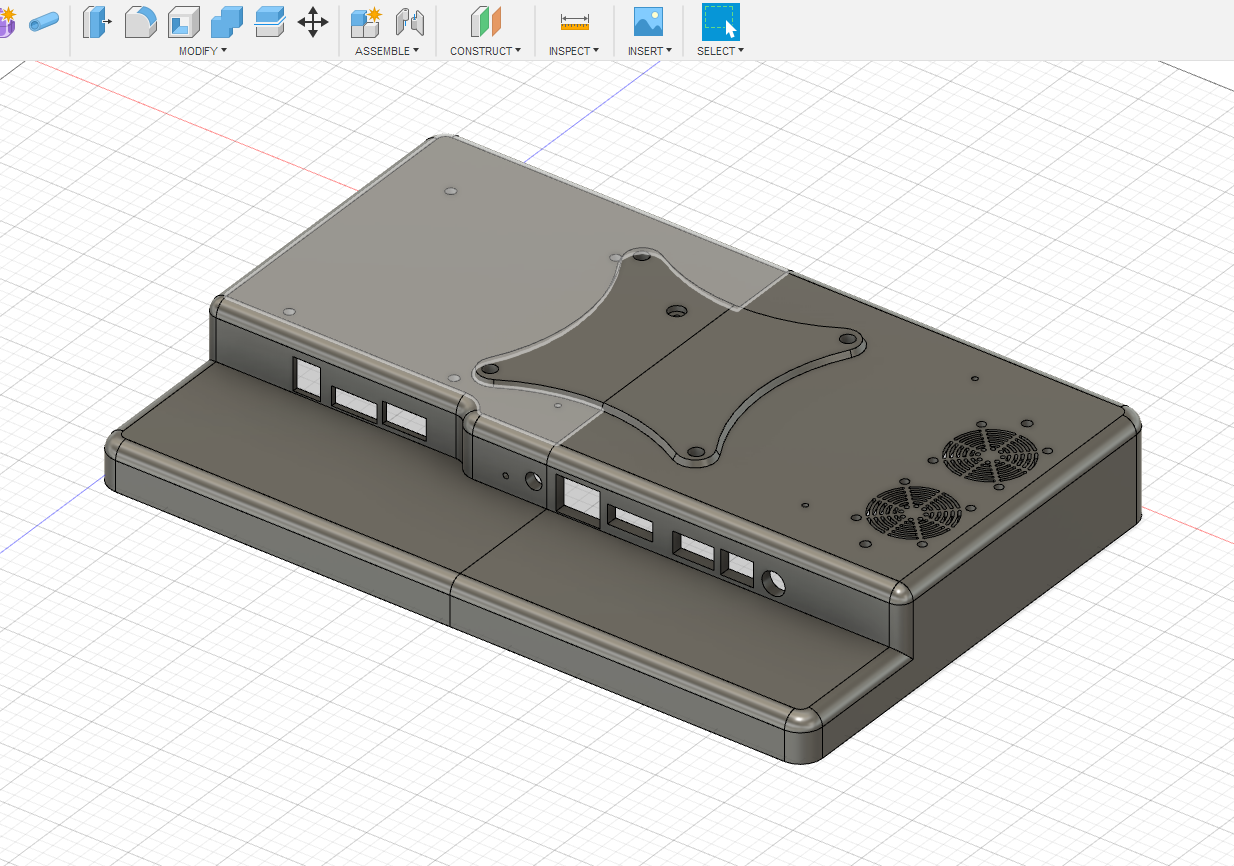
Task: Select the Pipe tool icon
Action: [43, 21]
